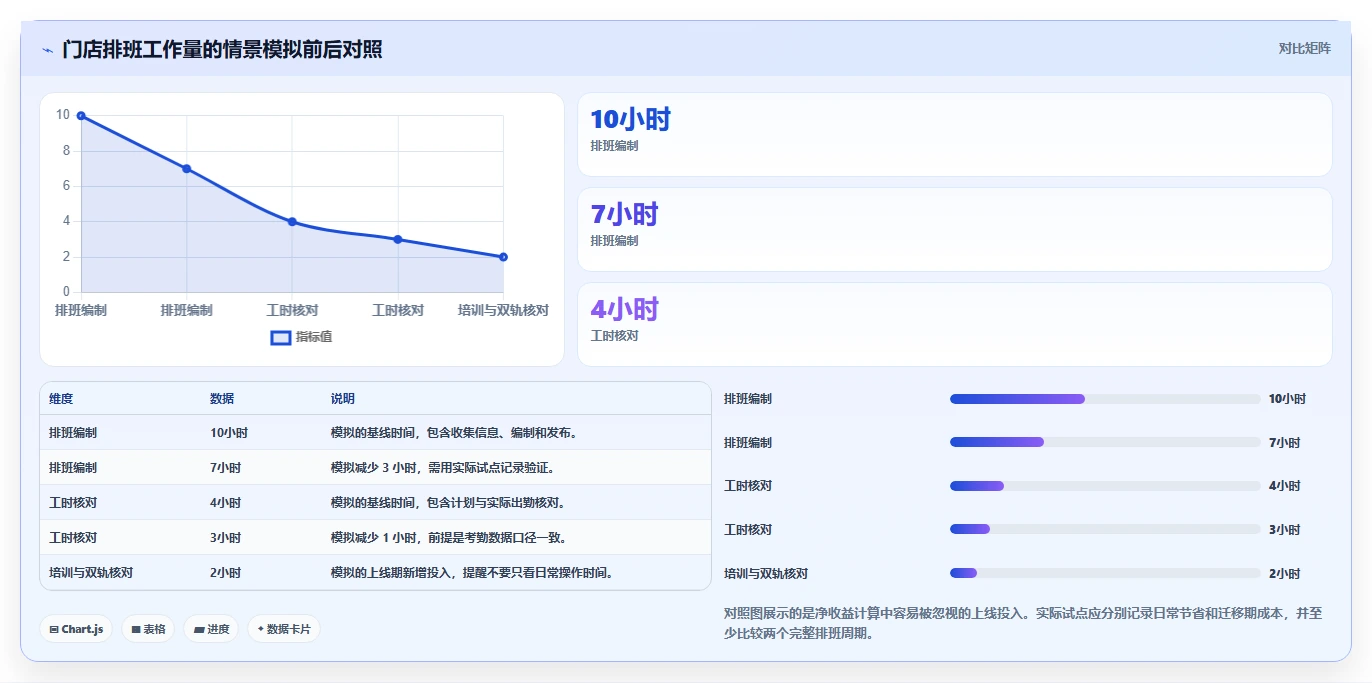Open the 4小时 stat card
Screen dimensions: 1372x683
tap(955, 325)
